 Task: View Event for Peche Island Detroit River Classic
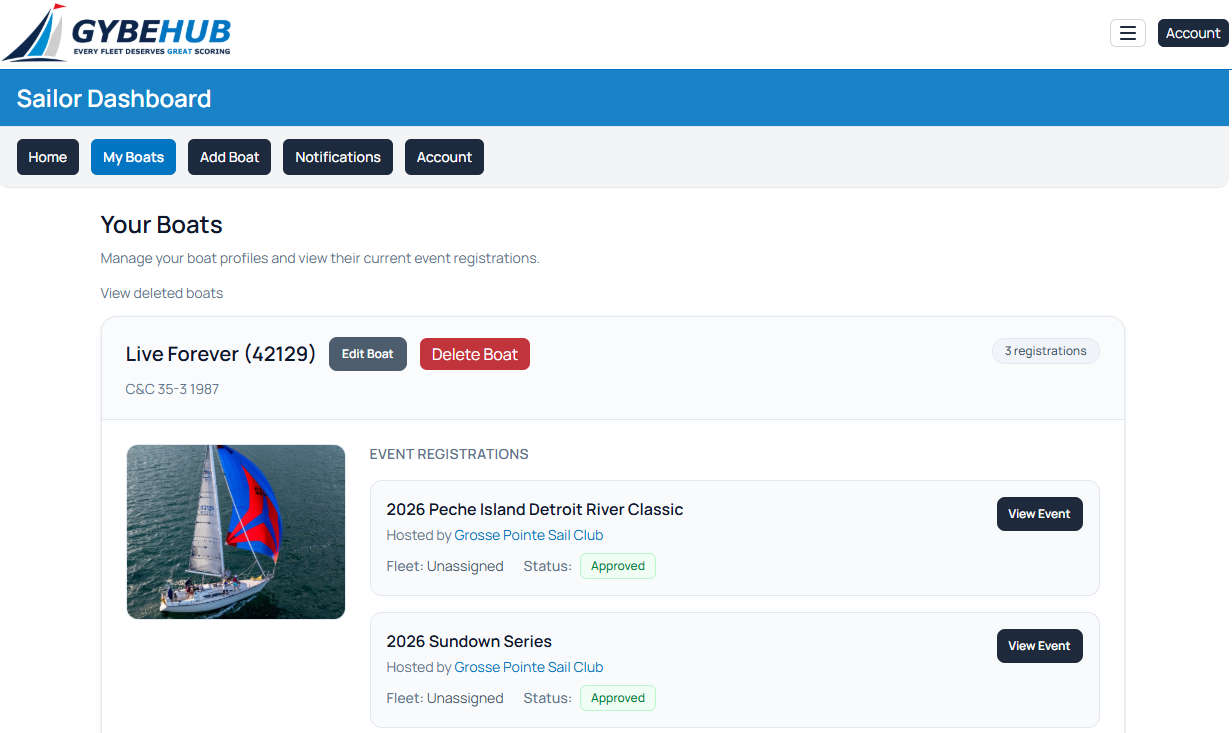(1040, 514)
